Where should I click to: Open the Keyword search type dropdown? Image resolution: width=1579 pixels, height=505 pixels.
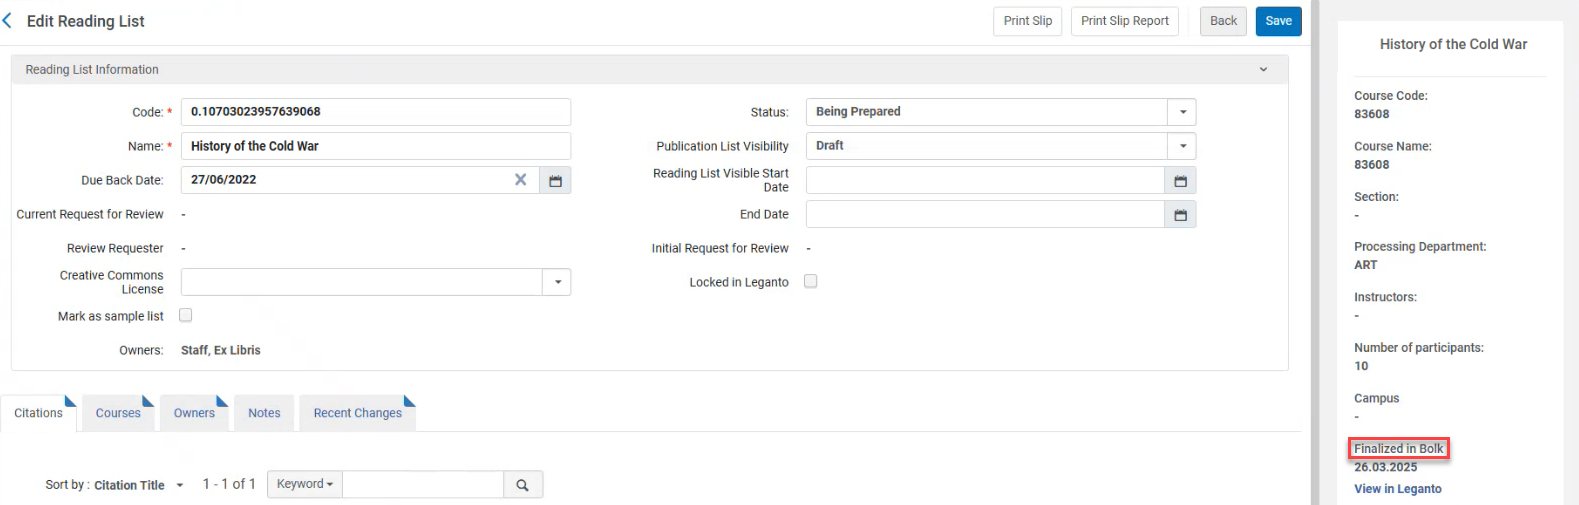pos(305,485)
